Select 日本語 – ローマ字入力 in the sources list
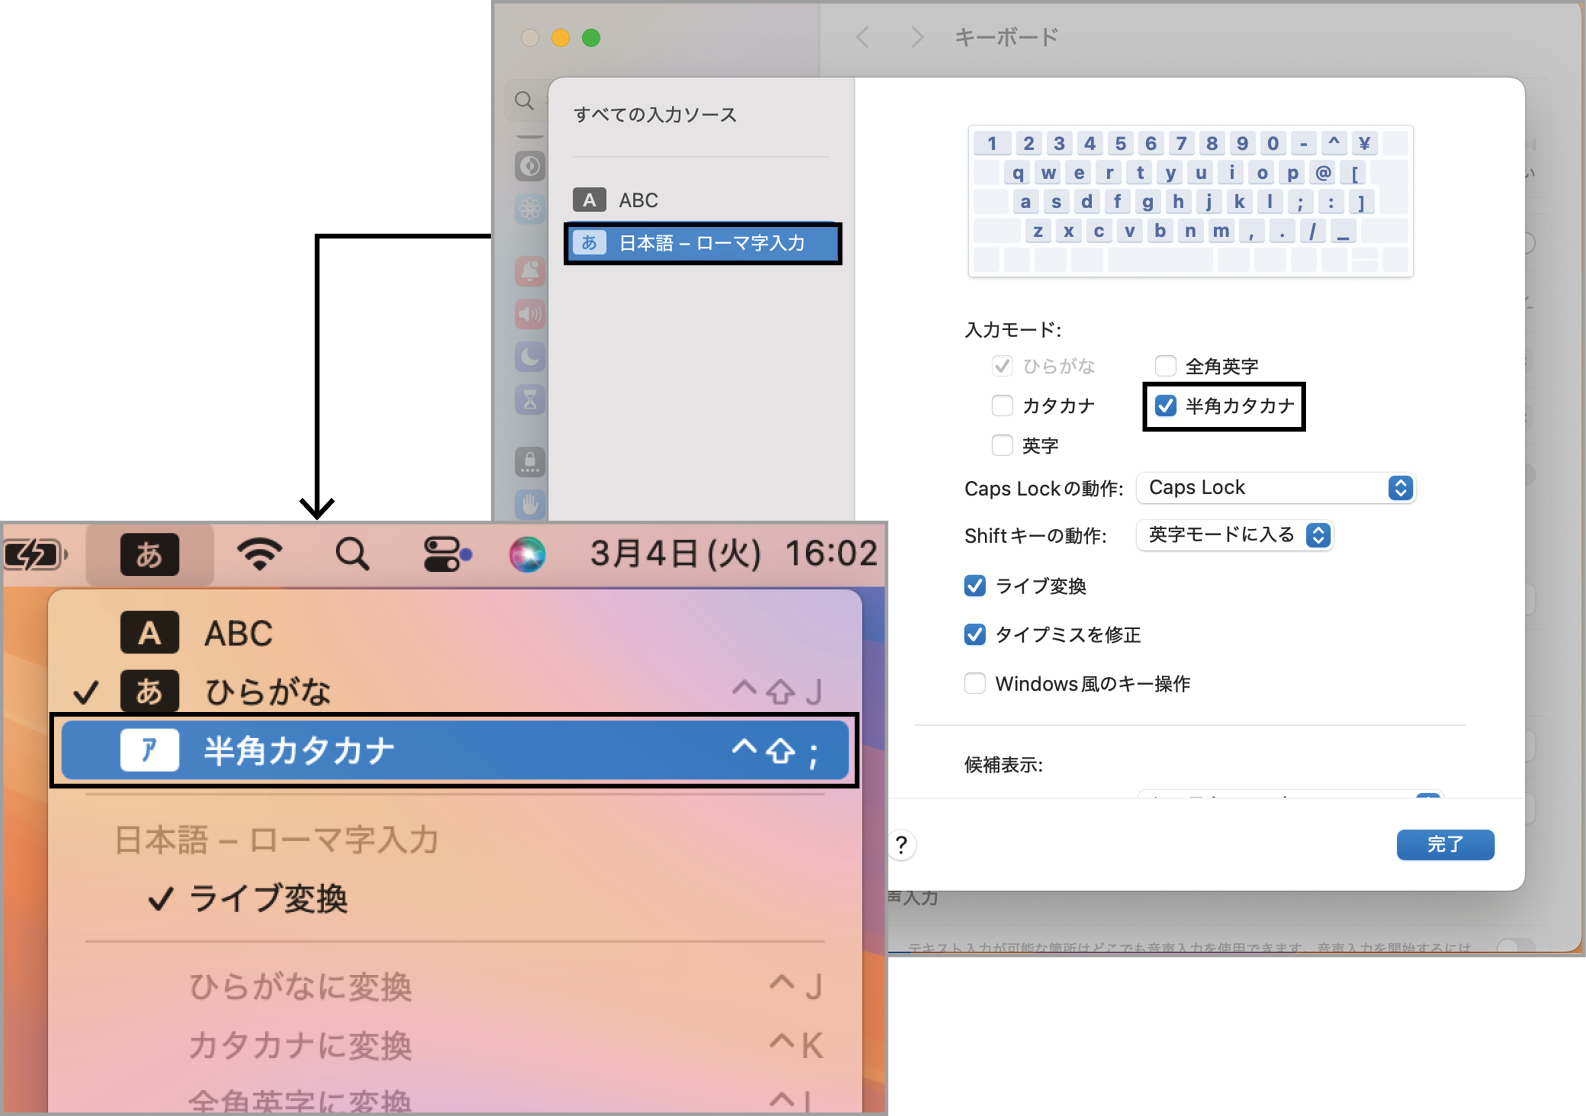This screenshot has height=1116, width=1586. [702, 243]
